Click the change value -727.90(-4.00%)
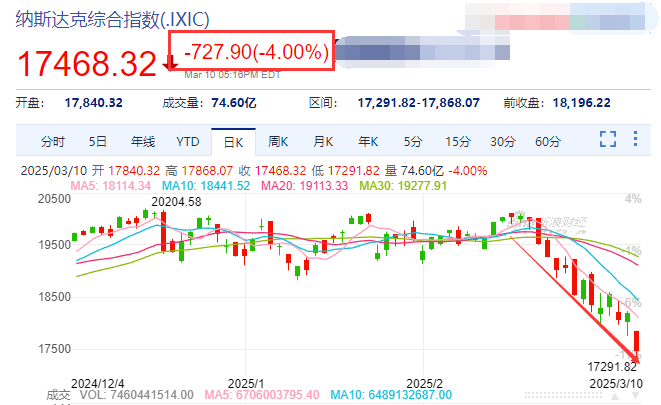Viewport: 661px width, 405px height. pyautogui.click(x=256, y=52)
